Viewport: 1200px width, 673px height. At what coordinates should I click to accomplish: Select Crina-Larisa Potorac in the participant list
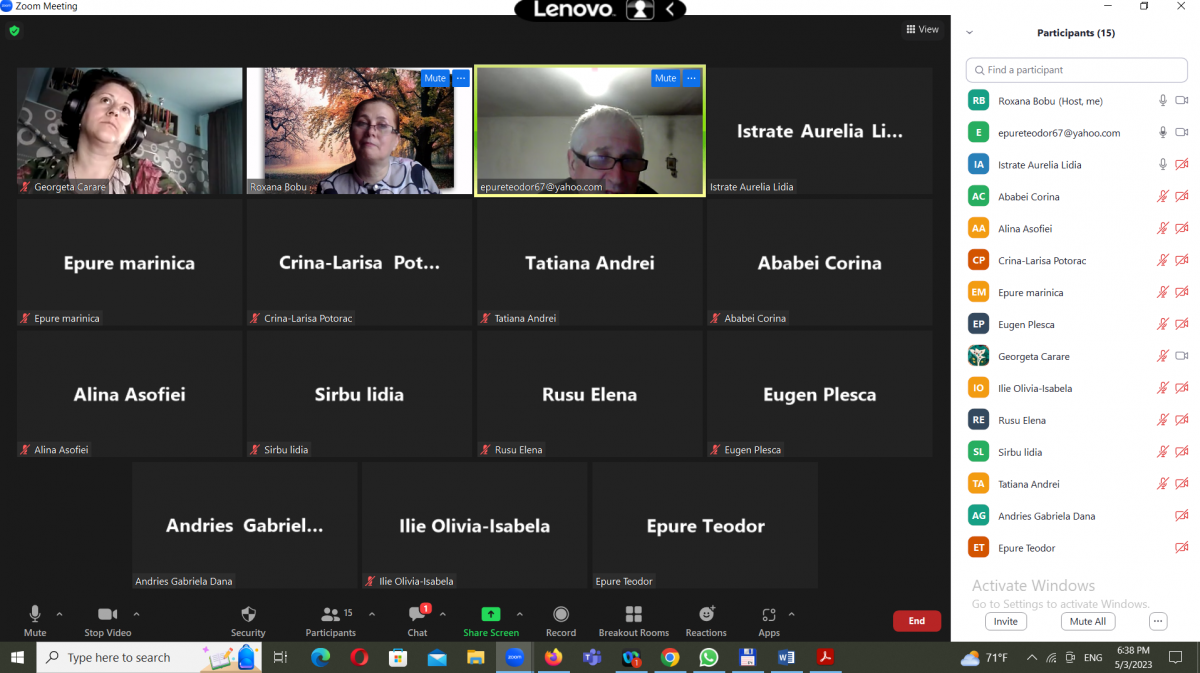point(1076,261)
